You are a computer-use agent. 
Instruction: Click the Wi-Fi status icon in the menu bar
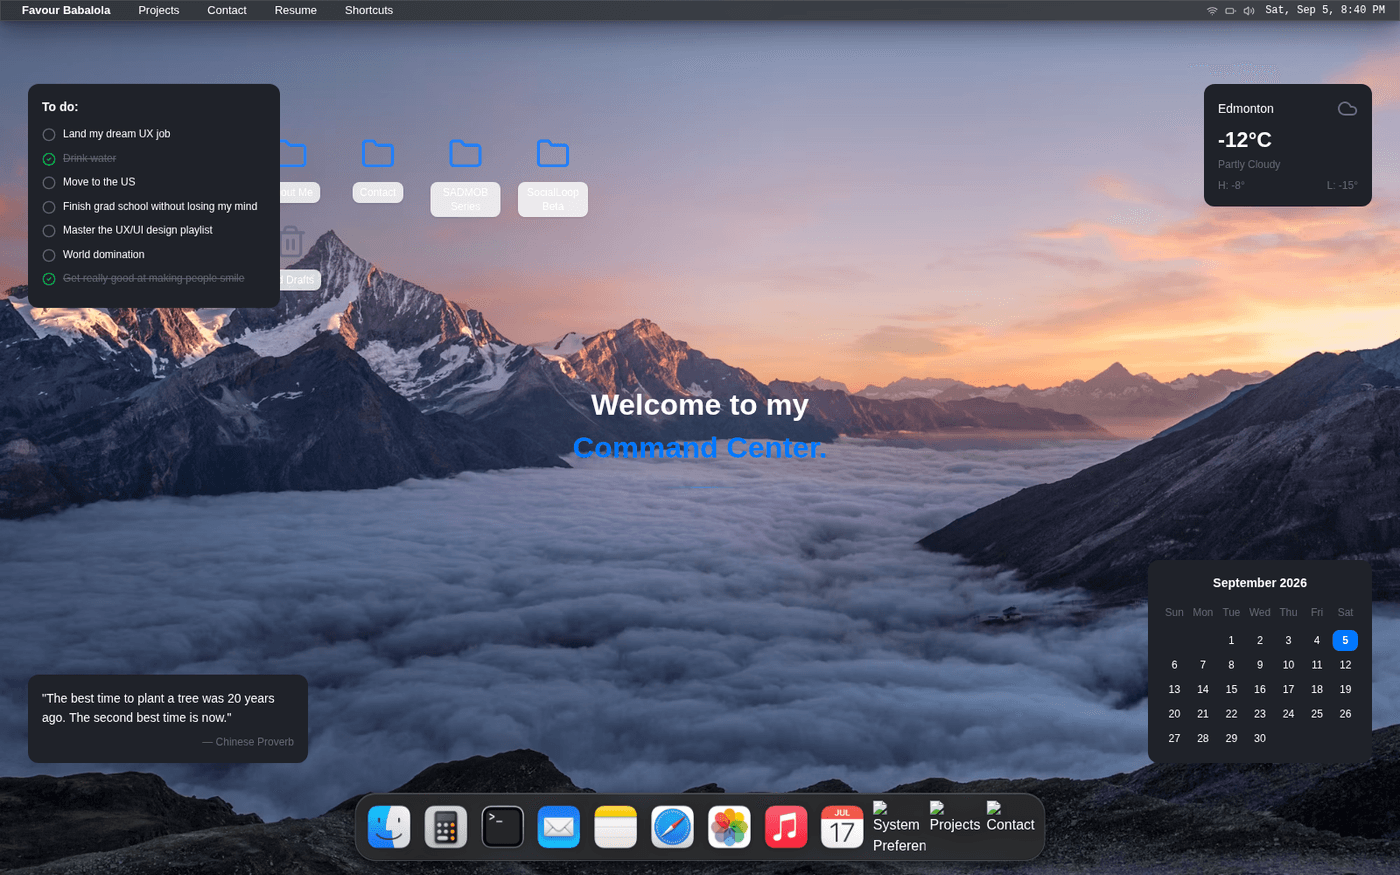pos(1212,10)
